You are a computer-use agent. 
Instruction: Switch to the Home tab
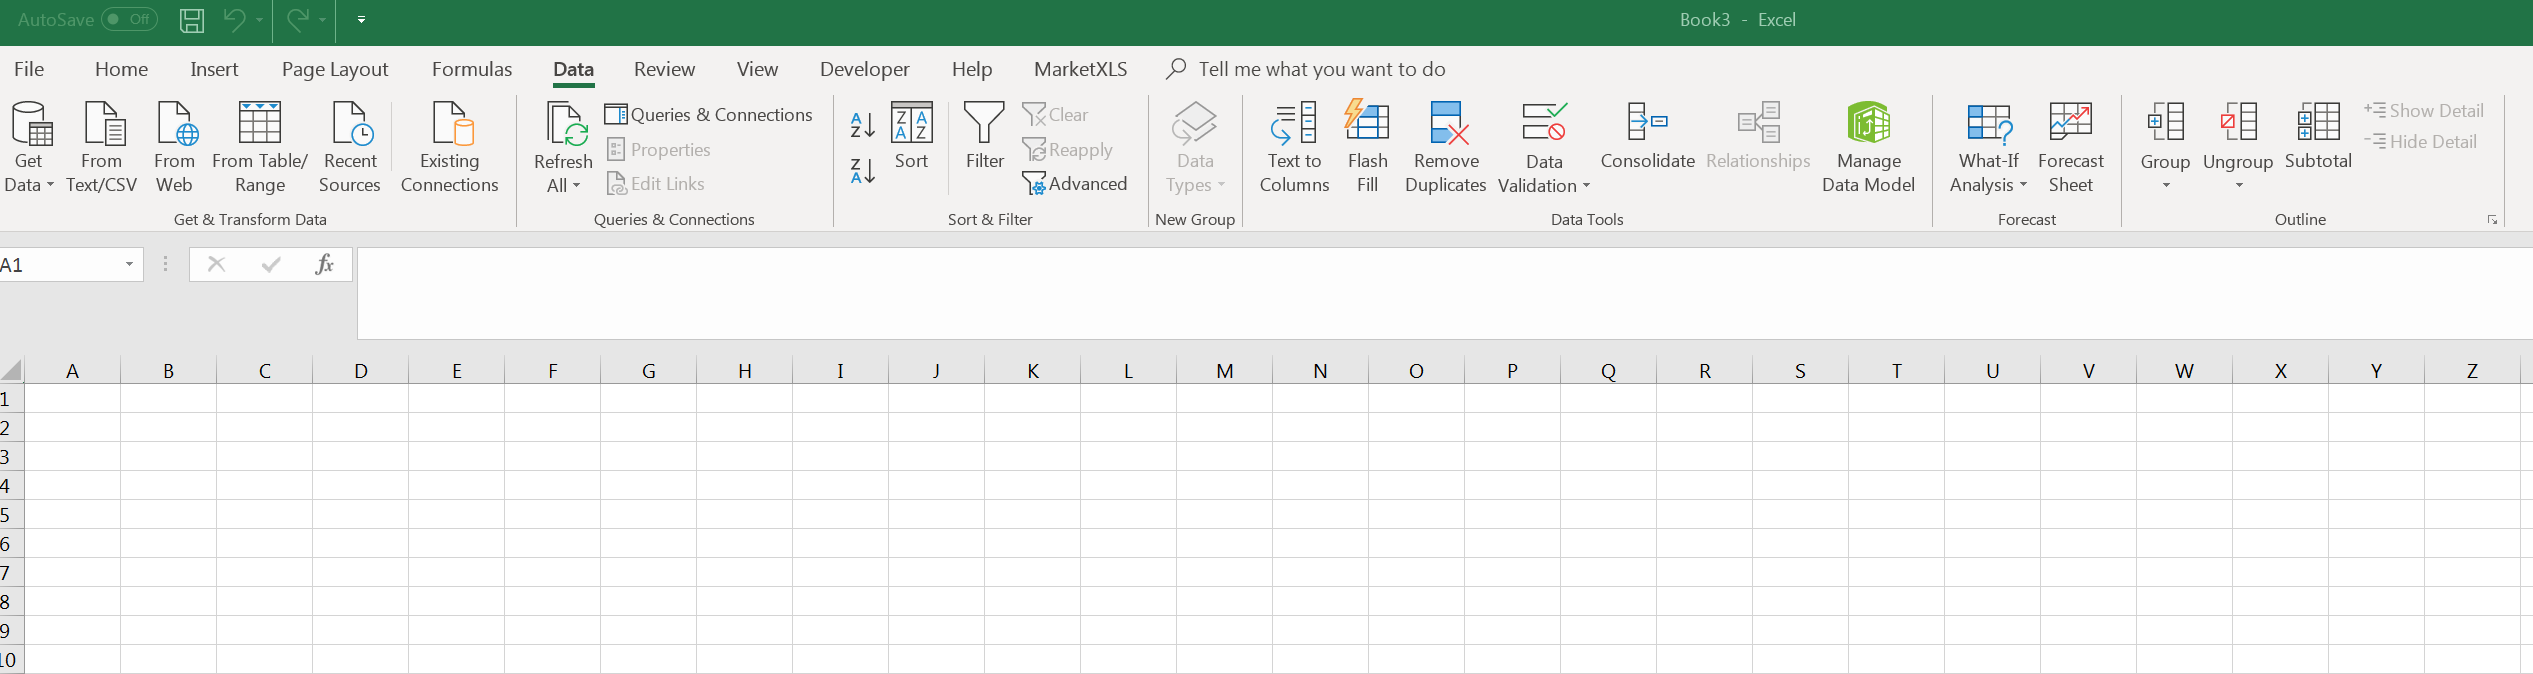(x=121, y=69)
